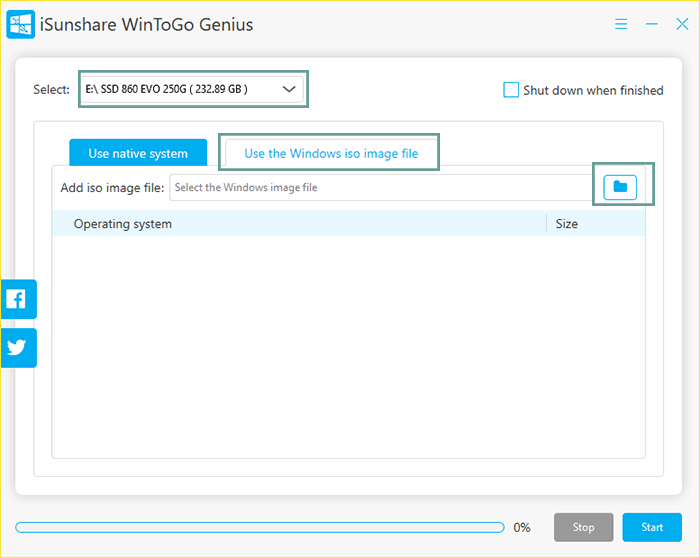The image size is (700, 558).
Task: Open the Twitter share icon
Action: (x=18, y=348)
